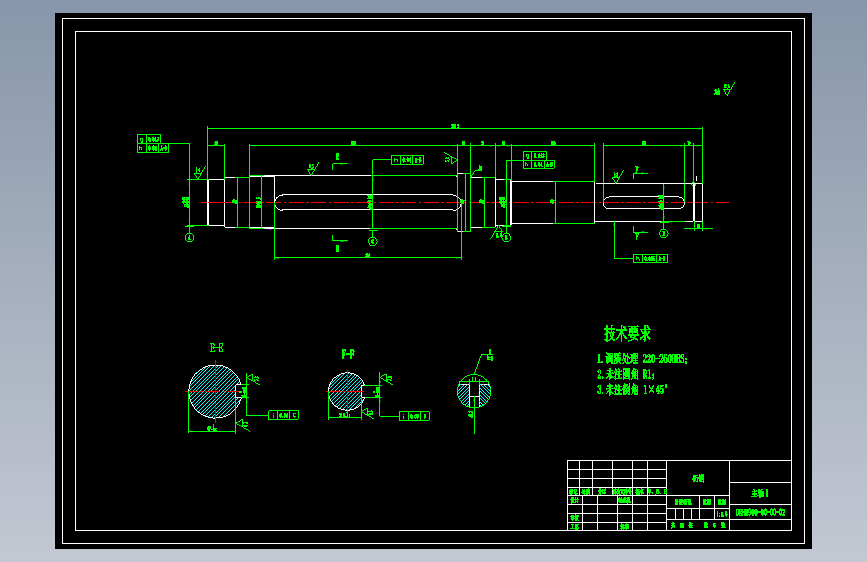Click the note line '3.未注倒角 1×45°'

pos(631,389)
